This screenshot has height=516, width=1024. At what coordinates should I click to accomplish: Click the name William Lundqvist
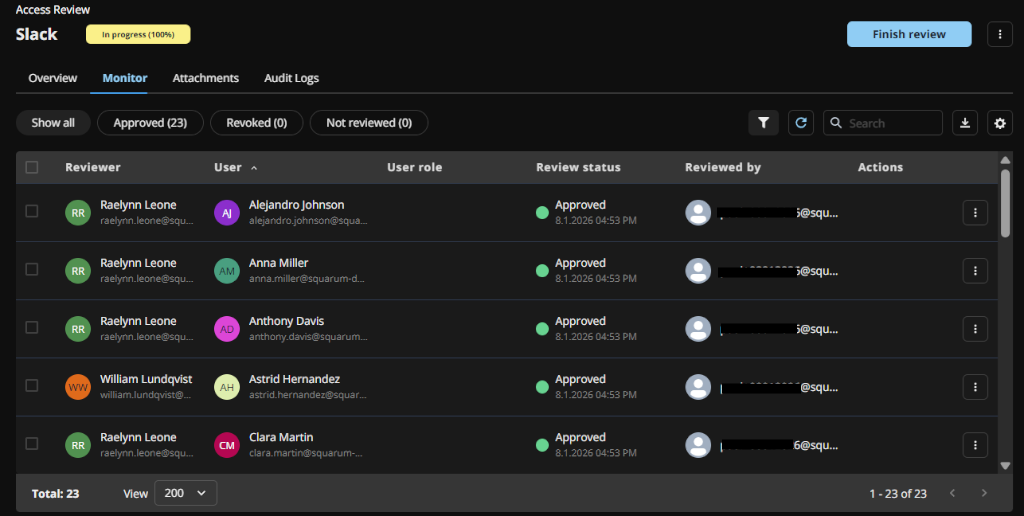point(146,379)
